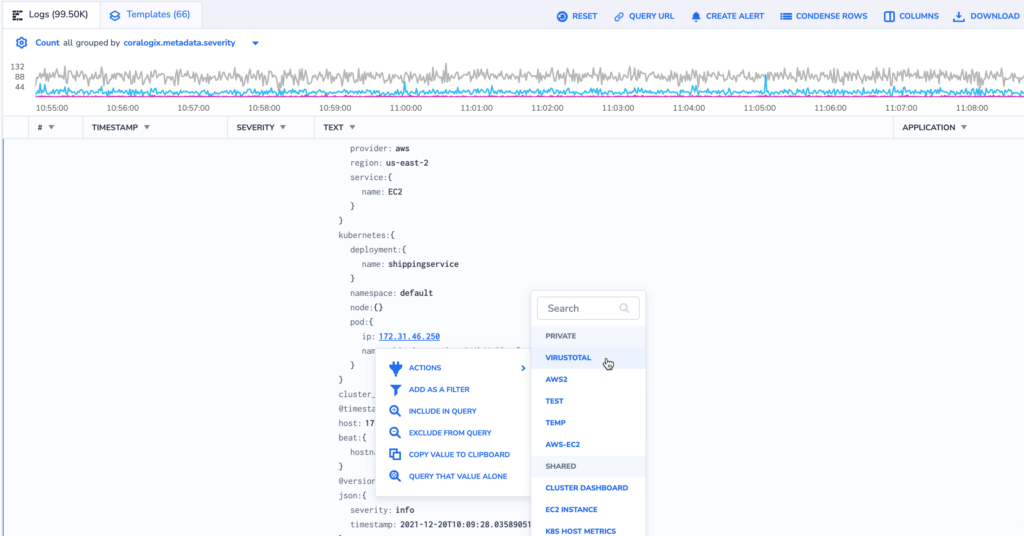
Task: Click the Create Alert button label
Action: pos(735,16)
